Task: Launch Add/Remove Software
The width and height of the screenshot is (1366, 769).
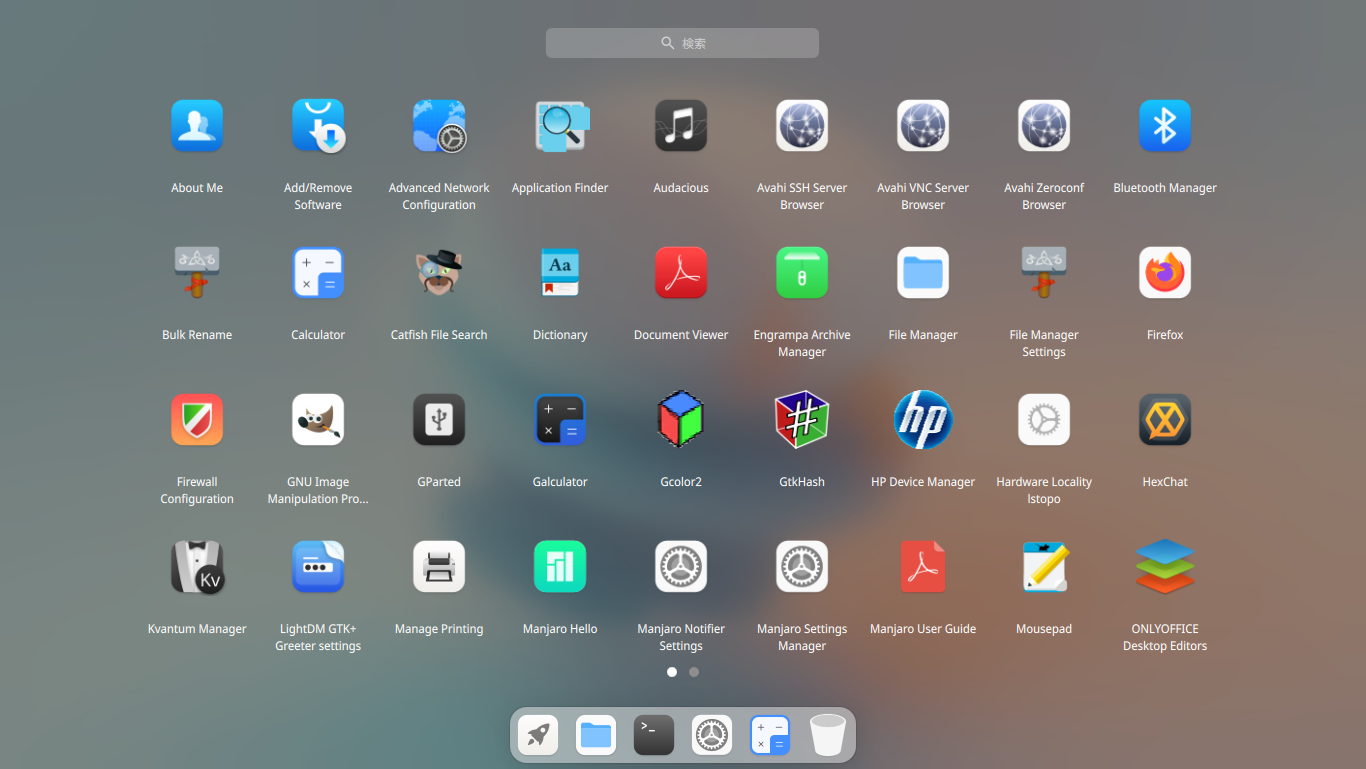Action: (318, 126)
